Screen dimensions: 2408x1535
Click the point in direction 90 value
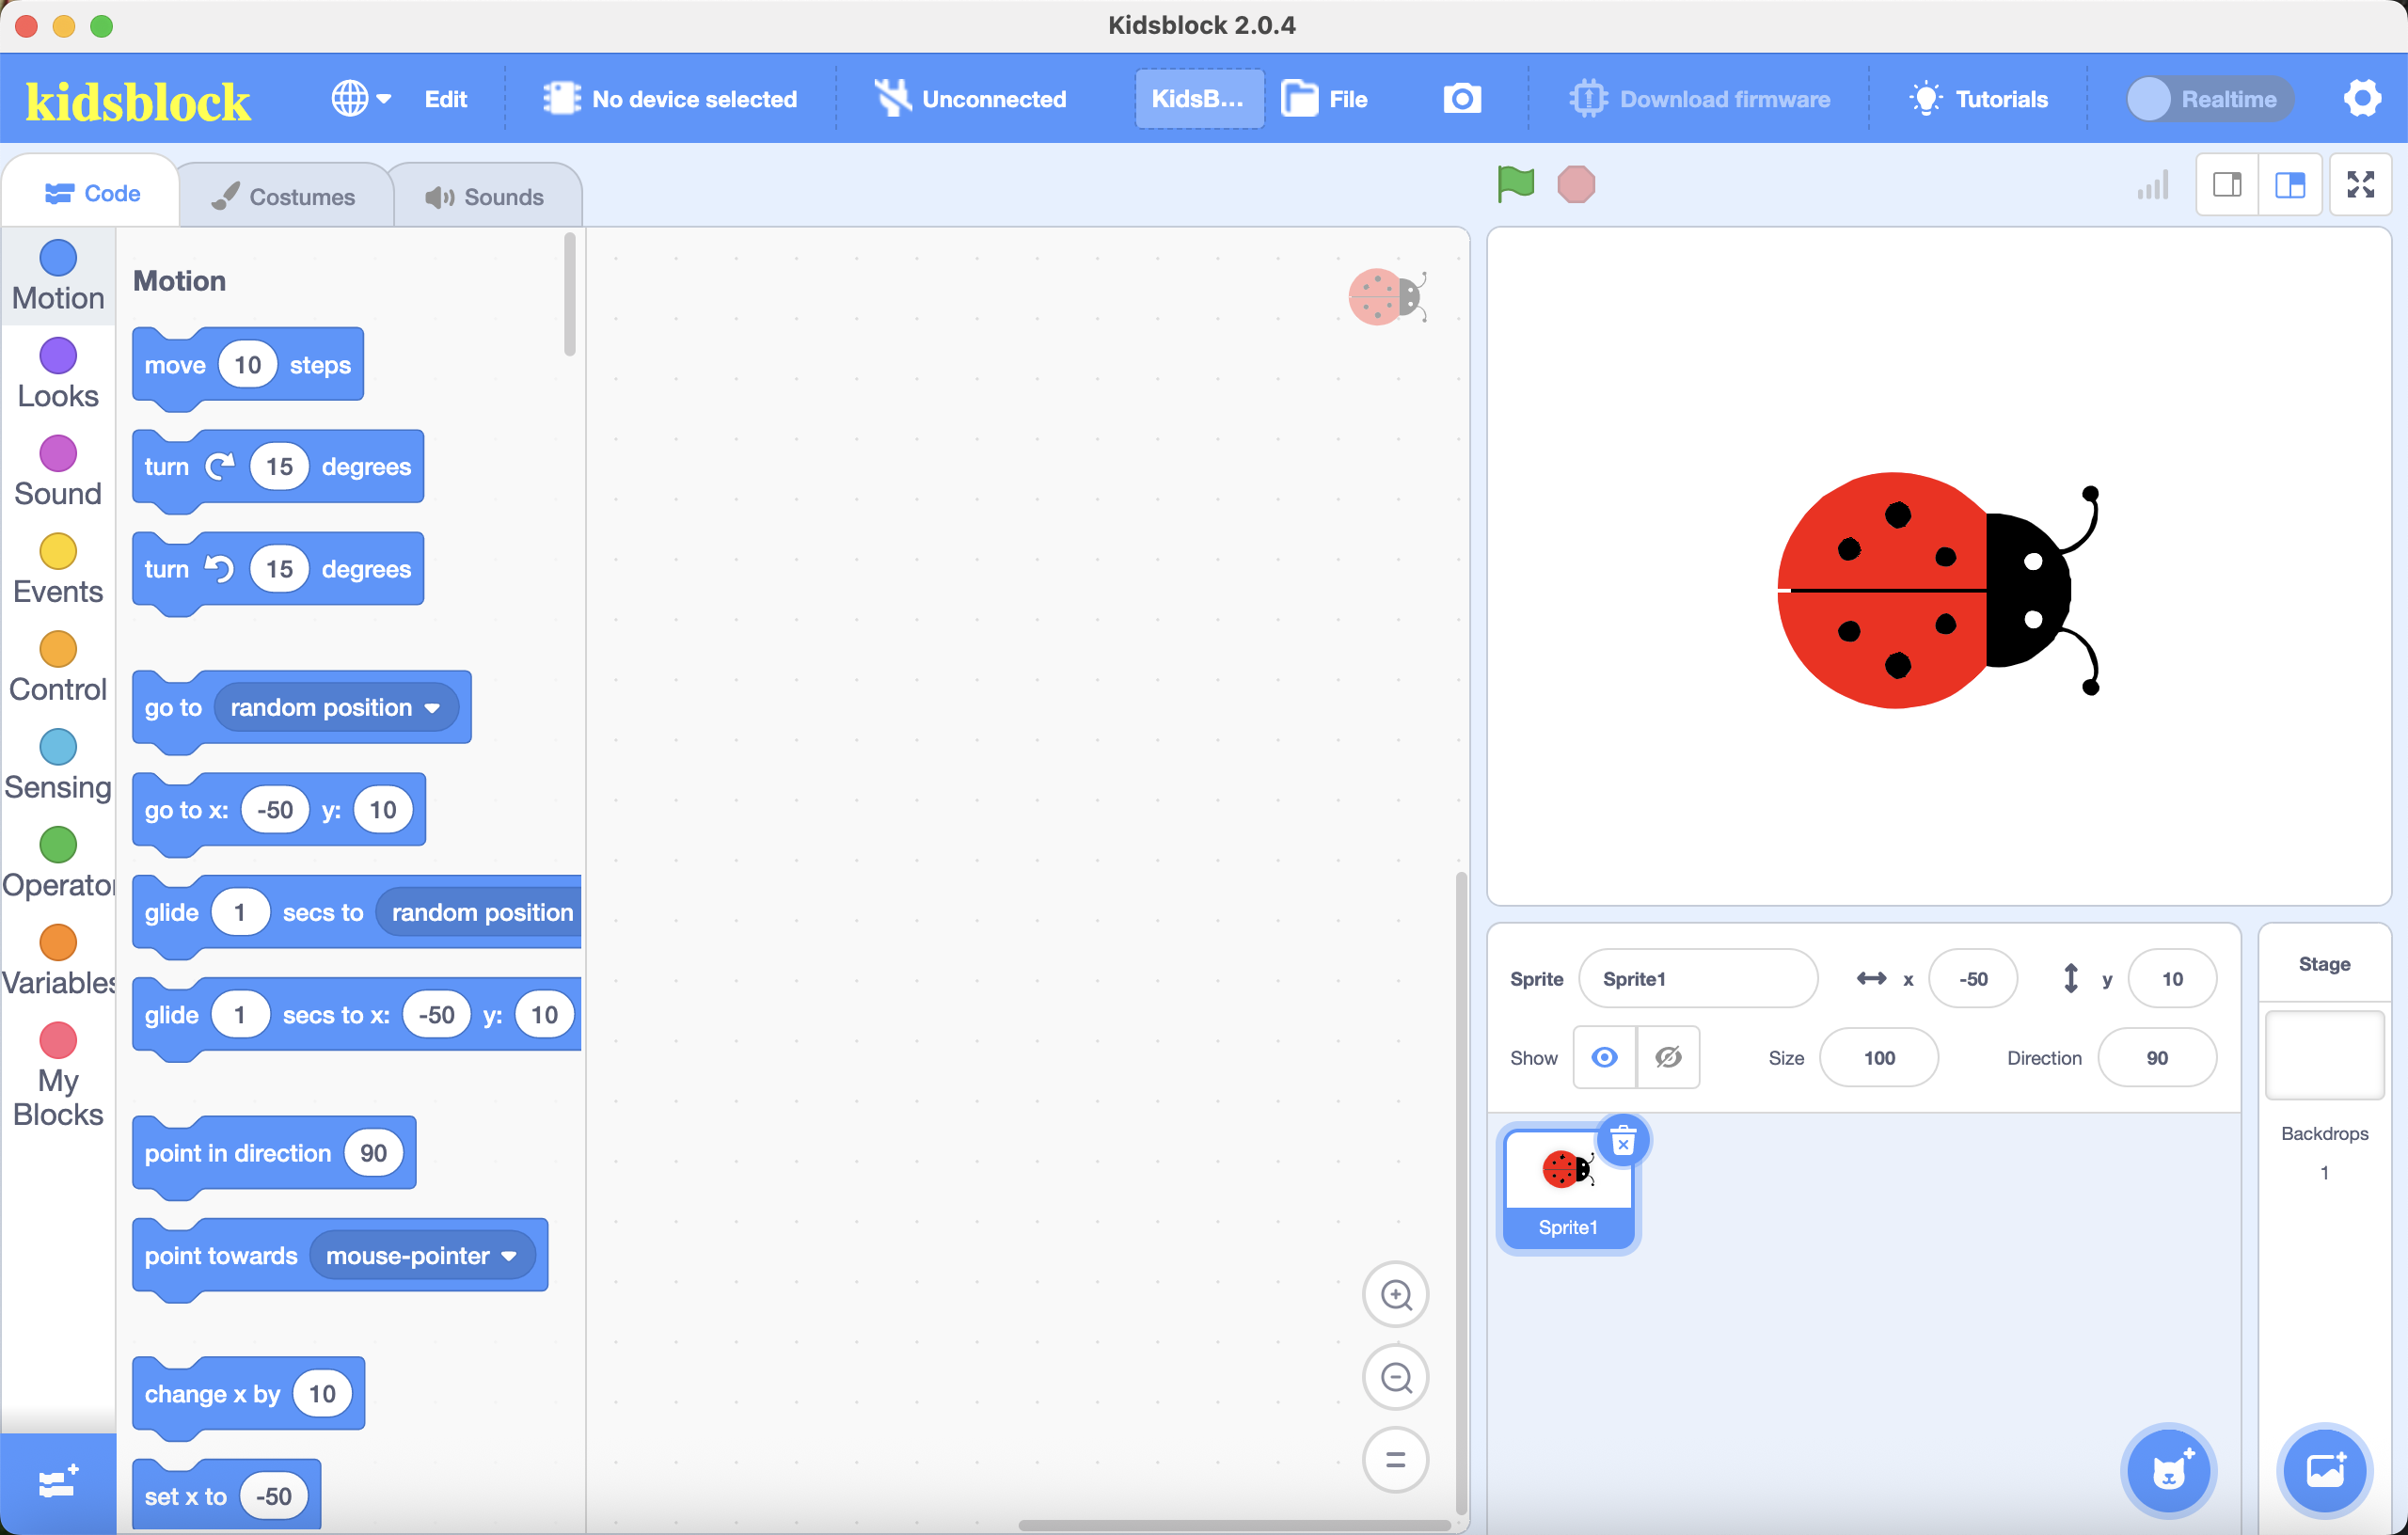point(373,1153)
